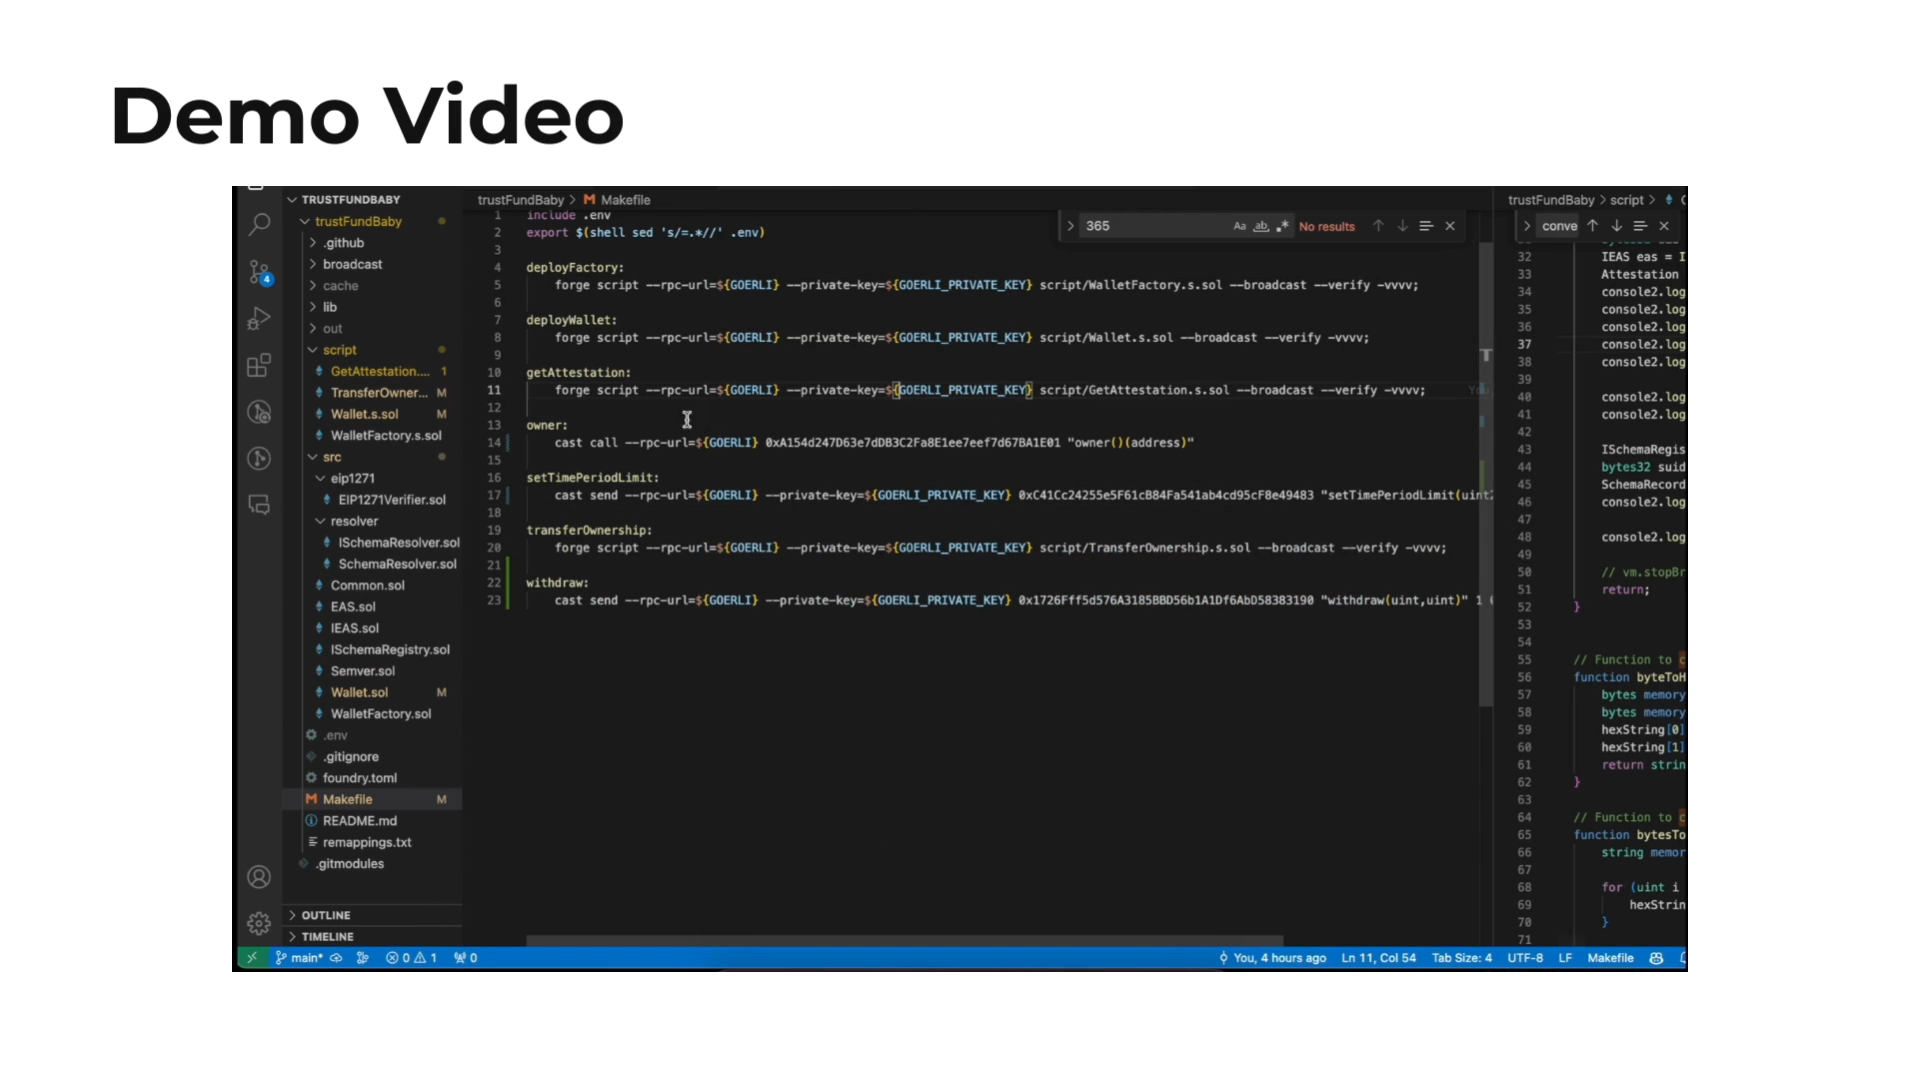The width and height of the screenshot is (1920, 1080).
Task: Open EIP1271Verifier.sol file
Action: coord(372,500)
